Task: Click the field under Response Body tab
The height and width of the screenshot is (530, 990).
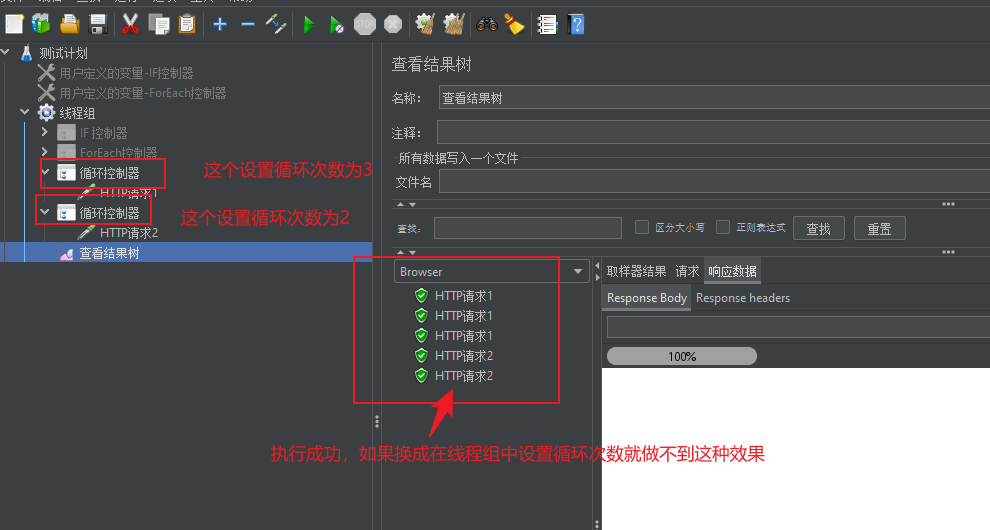Action: tap(798, 327)
